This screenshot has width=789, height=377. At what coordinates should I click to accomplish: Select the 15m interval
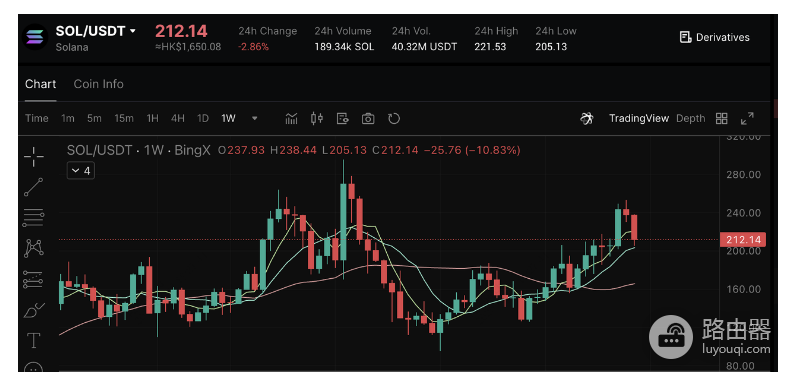(x=124, y=119)
